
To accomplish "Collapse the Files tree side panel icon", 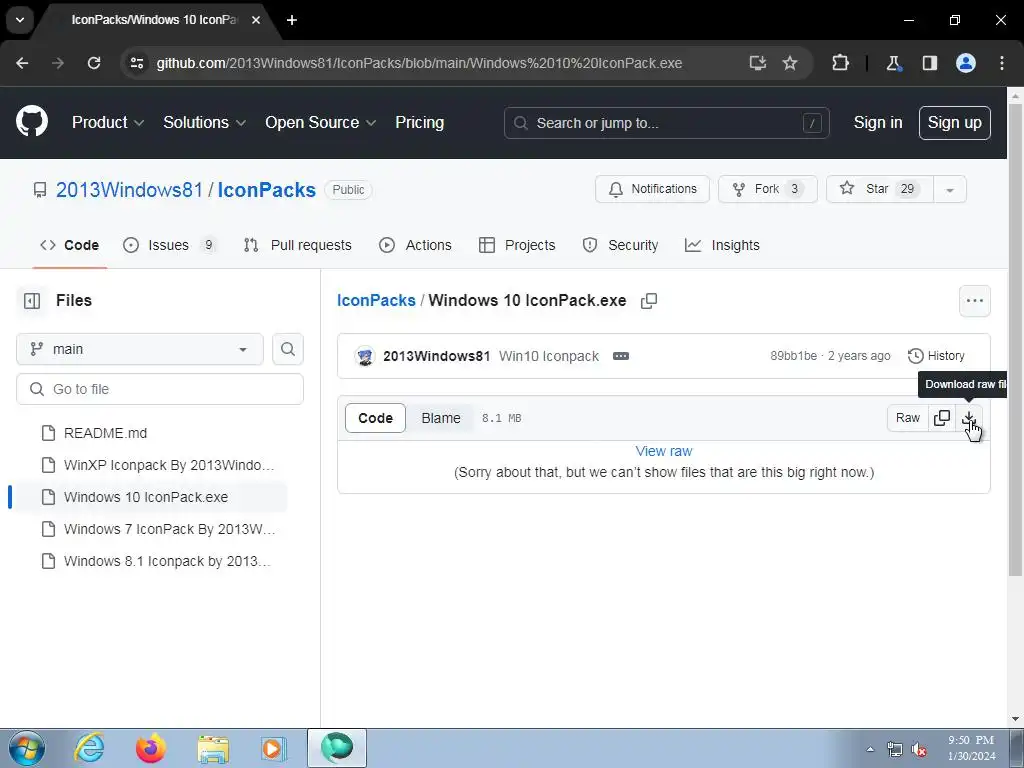I will coord(32,301).
